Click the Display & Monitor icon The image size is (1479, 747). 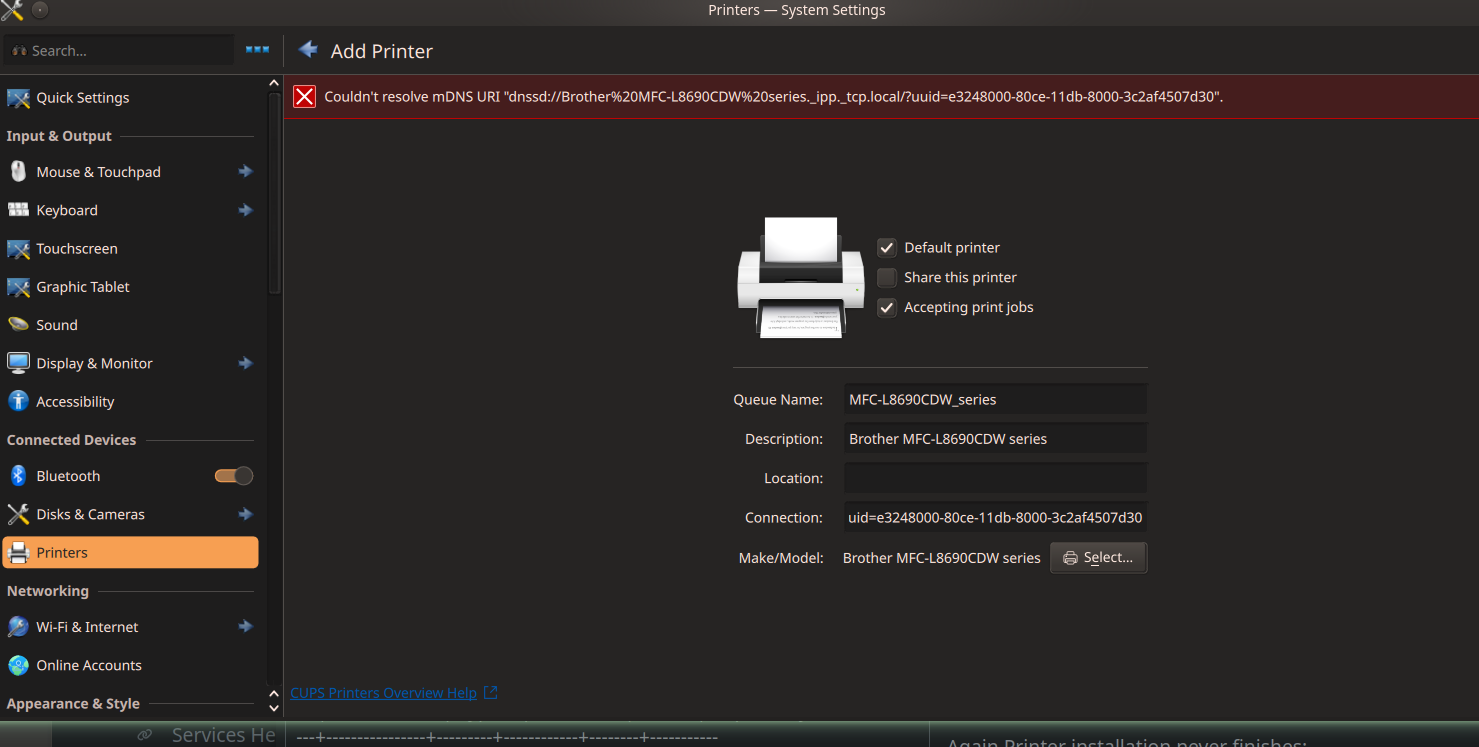click(18, 363)
